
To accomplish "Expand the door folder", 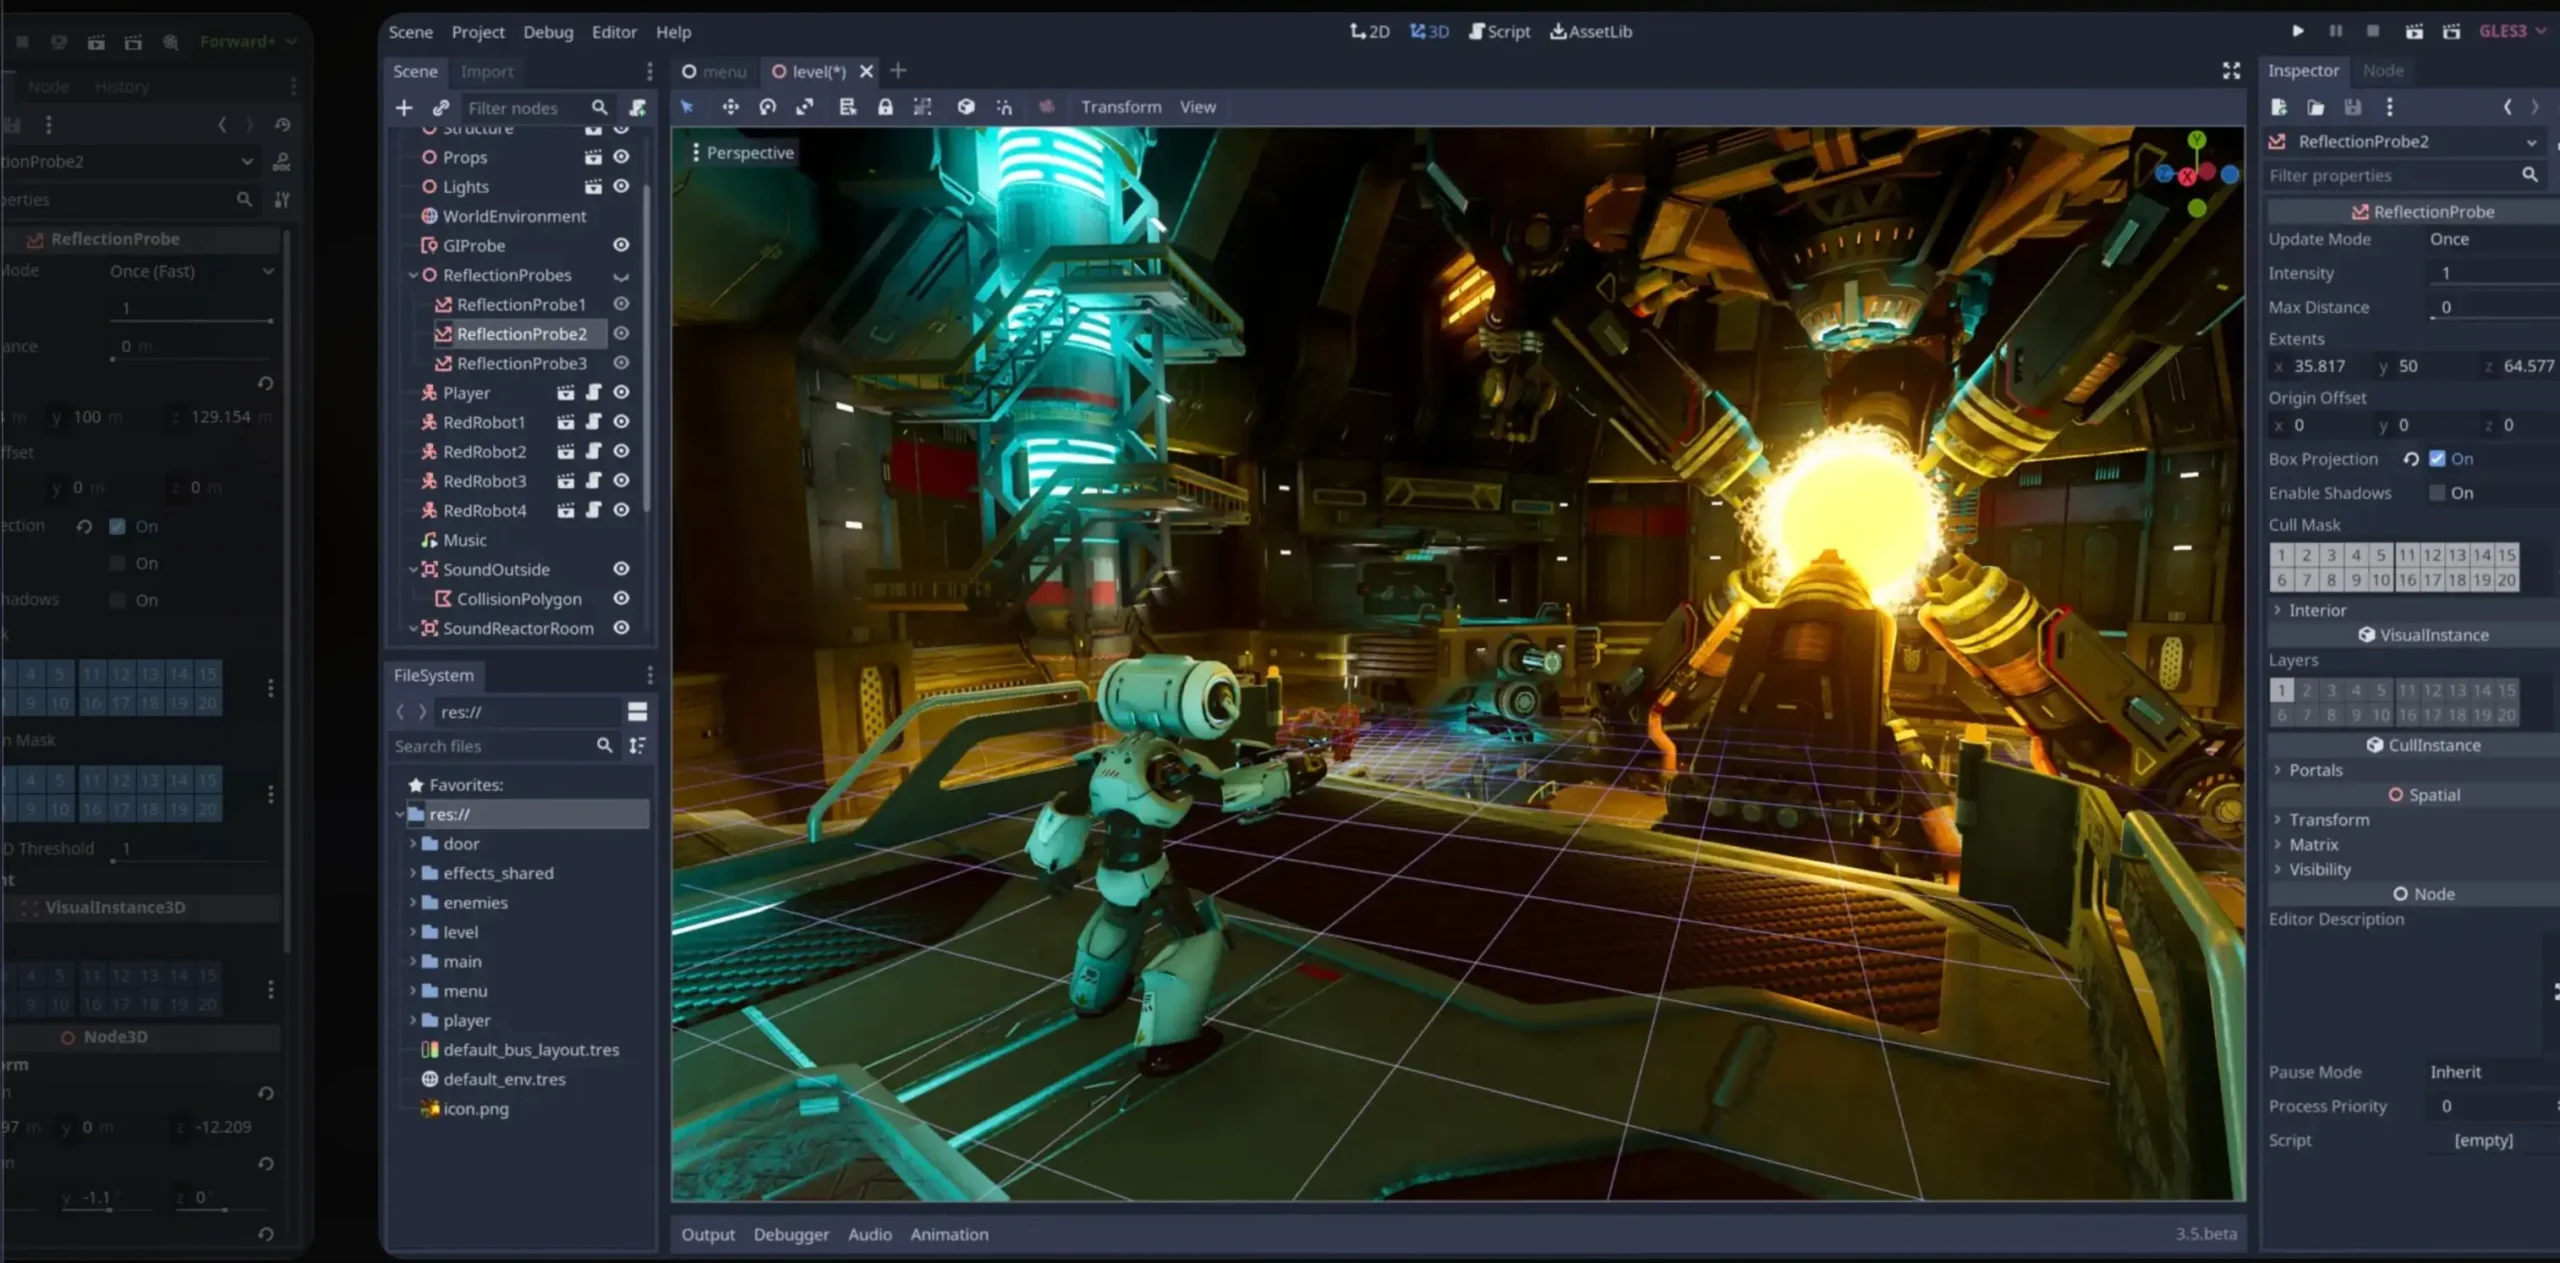I will point(412,844).
